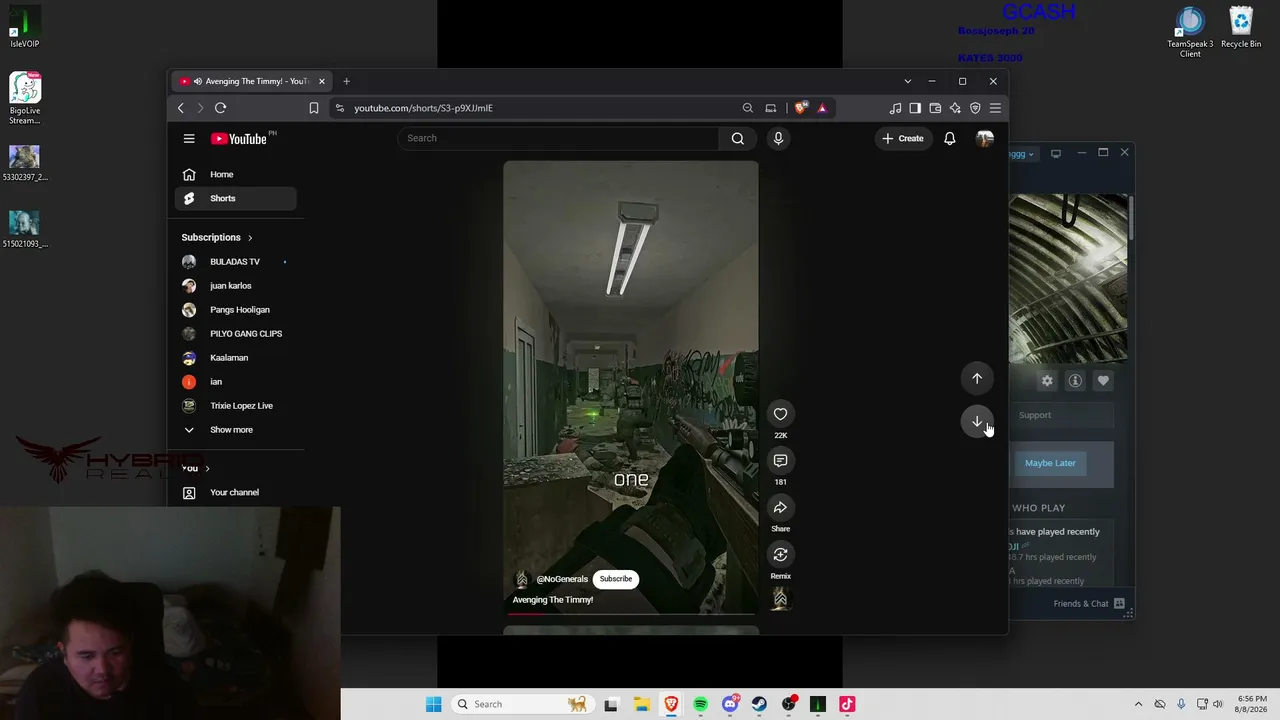Open the media playlist music note icon
Screen dimensions: 1280x720
tap(895, 108)
